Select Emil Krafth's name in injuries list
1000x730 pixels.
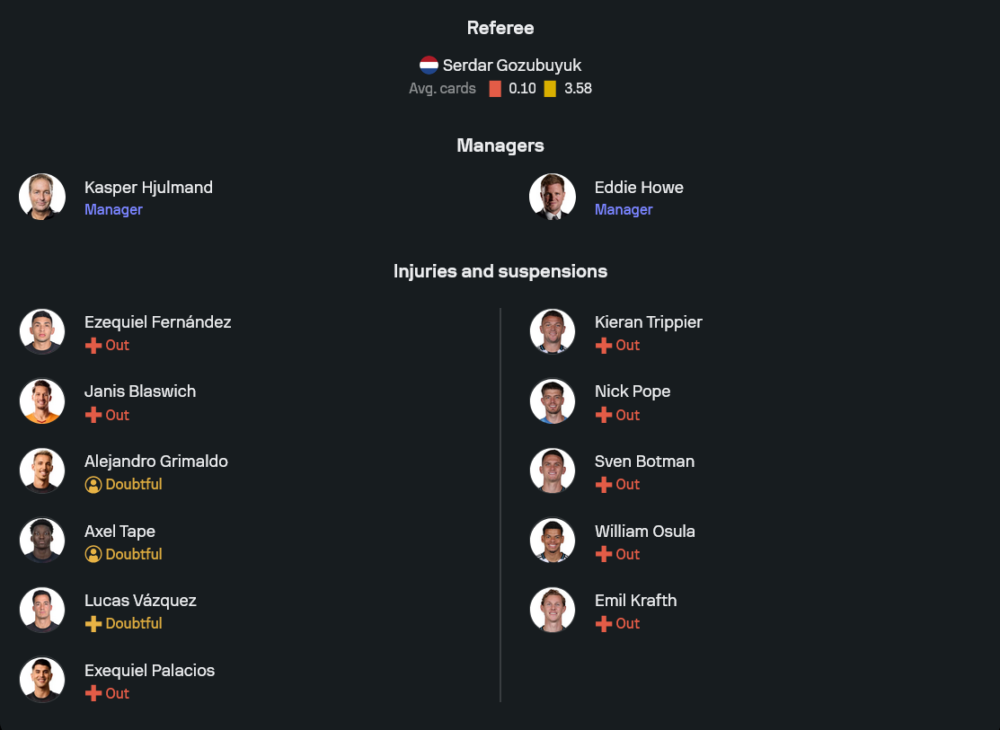click(635, 601)
